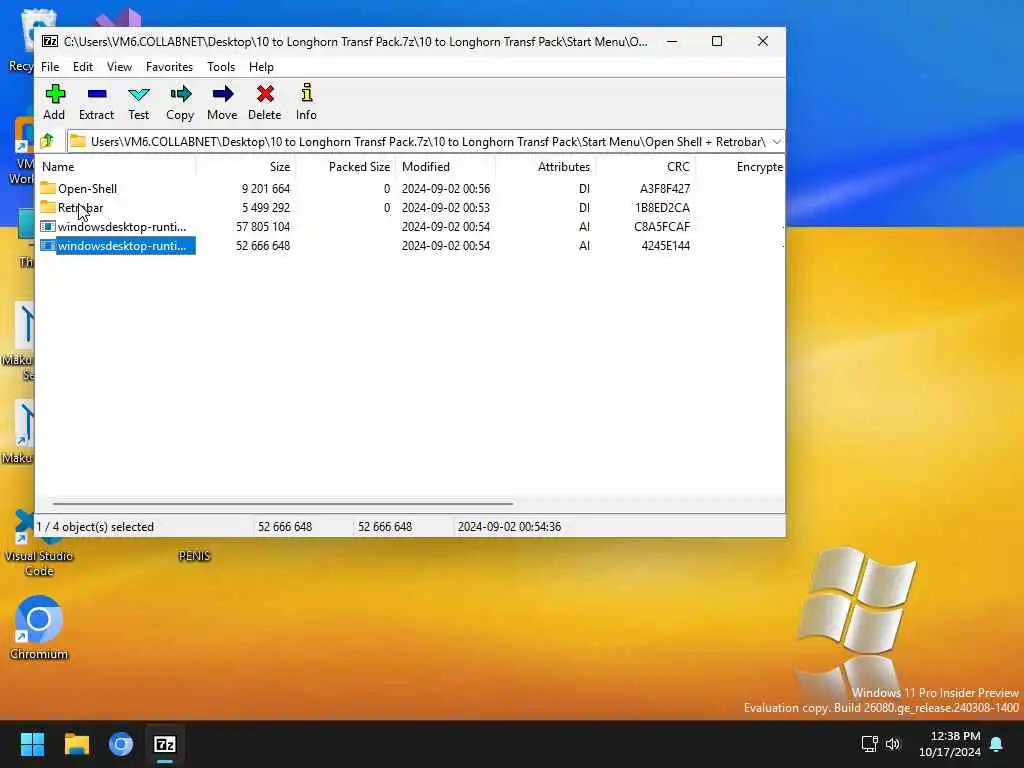Sort by the Size column header
1024x768 pixels.
click(x=246, y=167)
